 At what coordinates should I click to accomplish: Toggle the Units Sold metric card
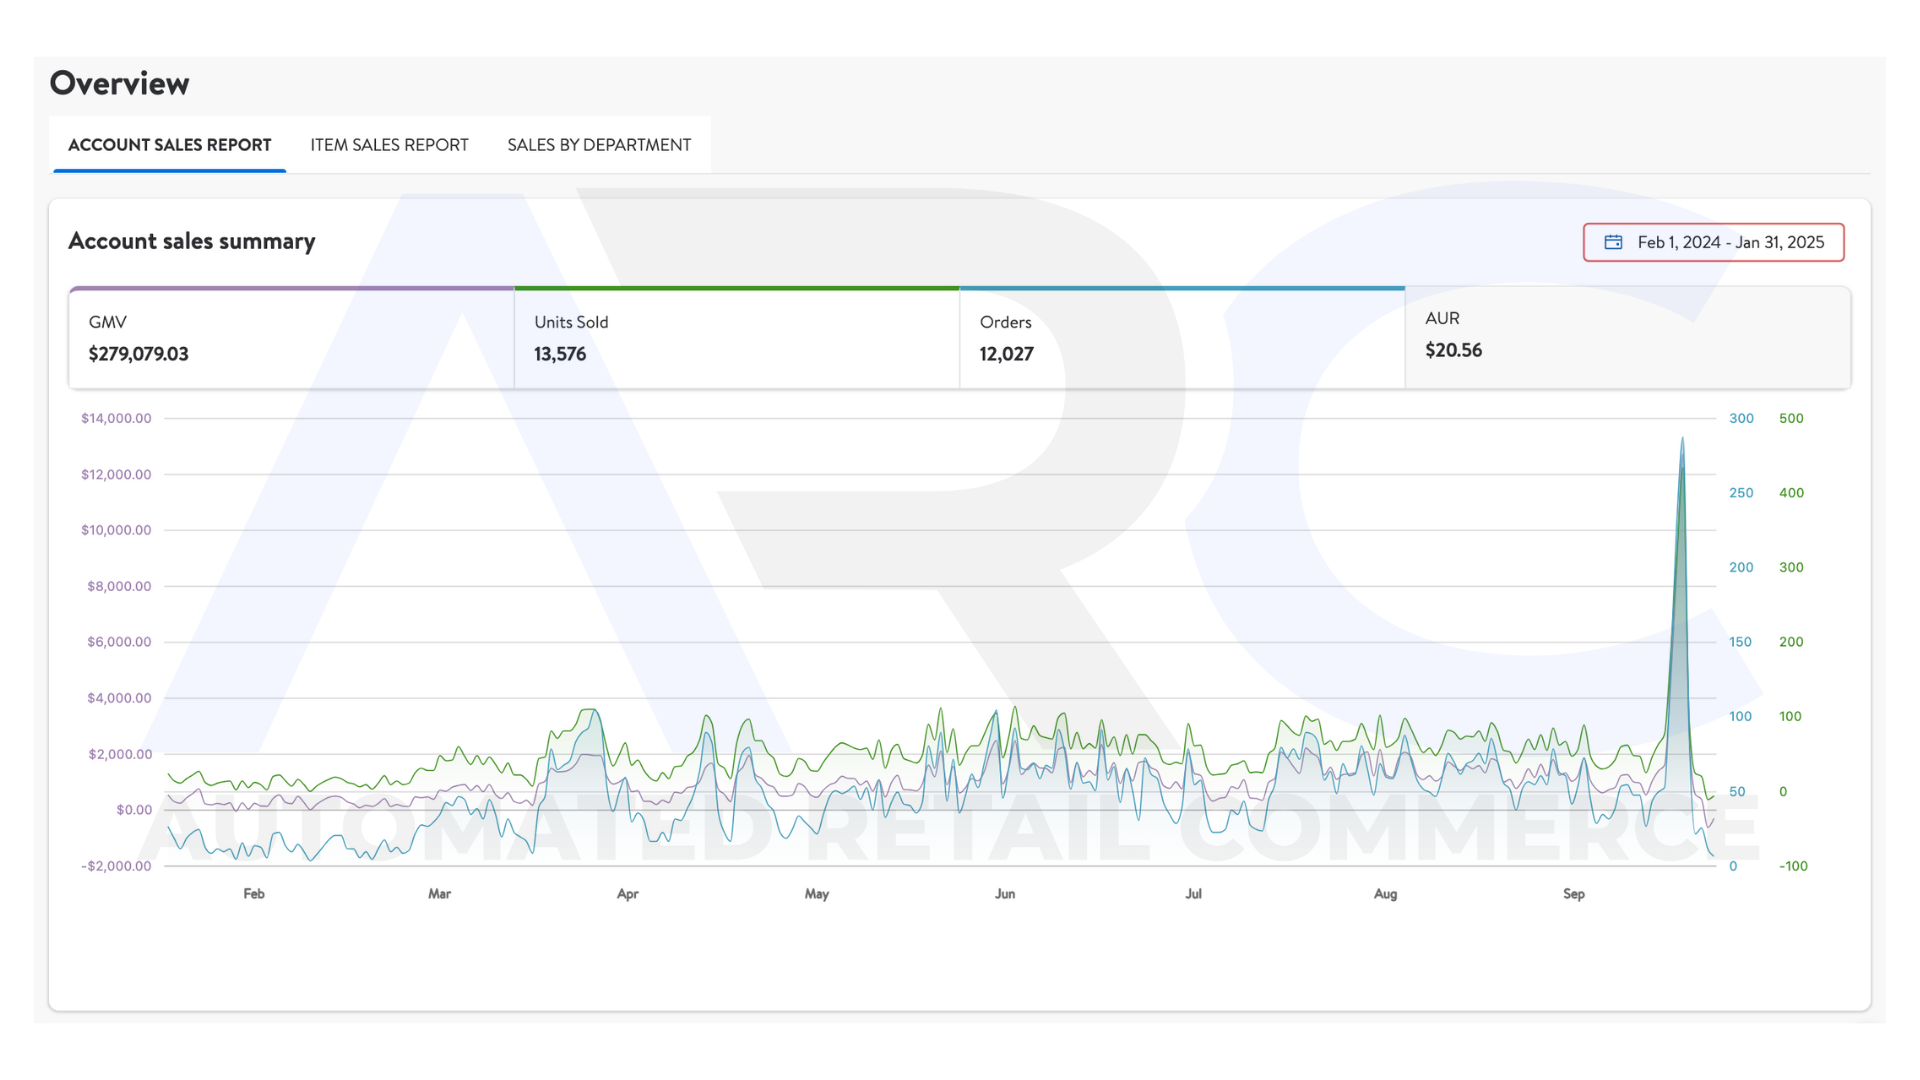[736, 338]
